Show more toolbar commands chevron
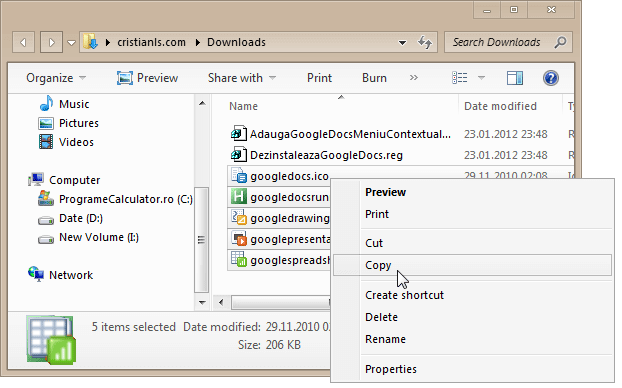 [x=414, y=77]
